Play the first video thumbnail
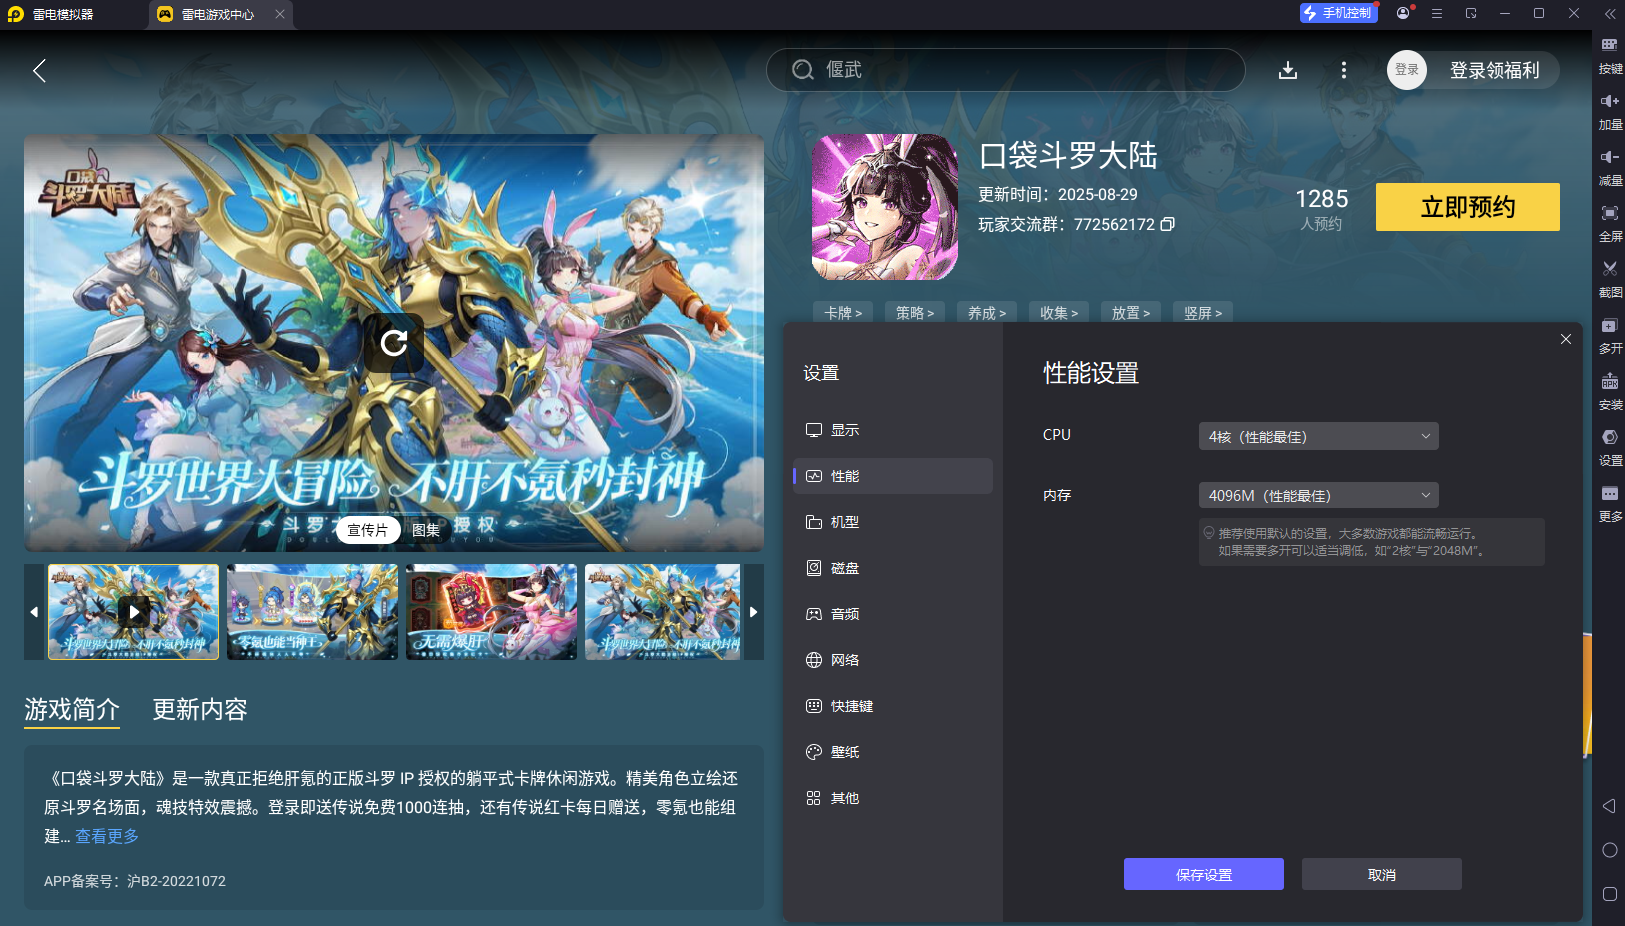Screen dimensions: 1625x926 coord(134,611)
